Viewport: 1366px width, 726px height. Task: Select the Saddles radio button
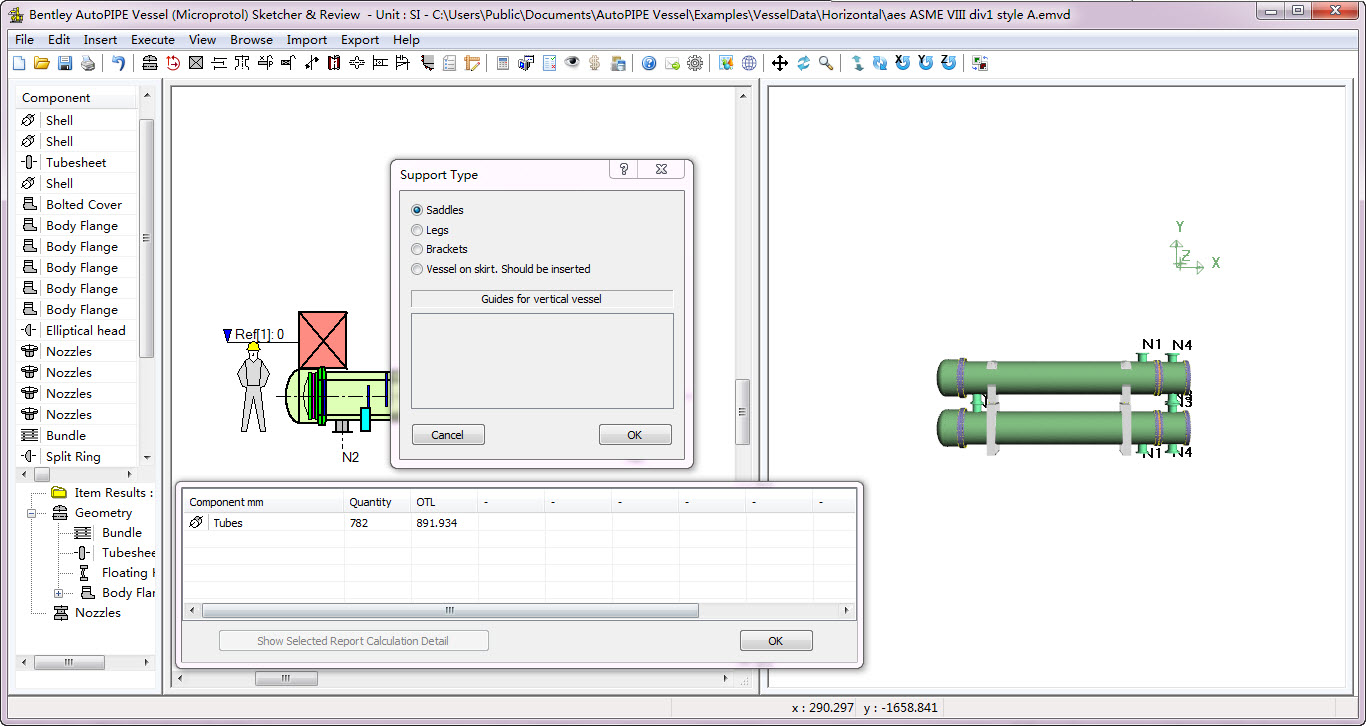pyautogui.click(x=417, y=210)
